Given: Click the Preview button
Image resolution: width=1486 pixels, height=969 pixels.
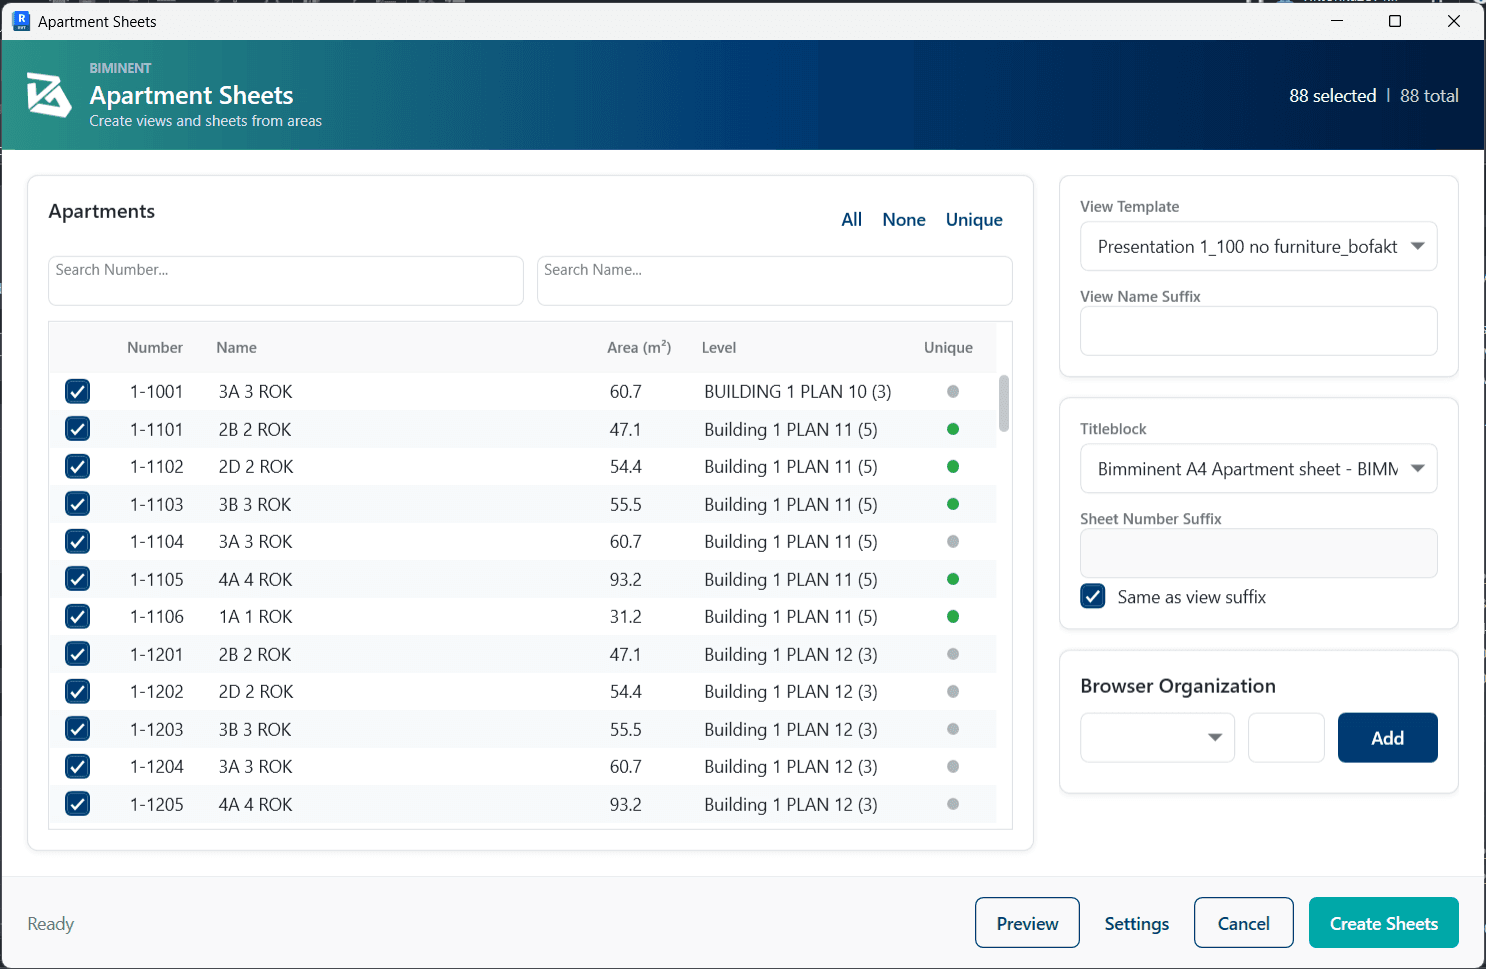Looking at the screenshot, I should click(1027, 923).
